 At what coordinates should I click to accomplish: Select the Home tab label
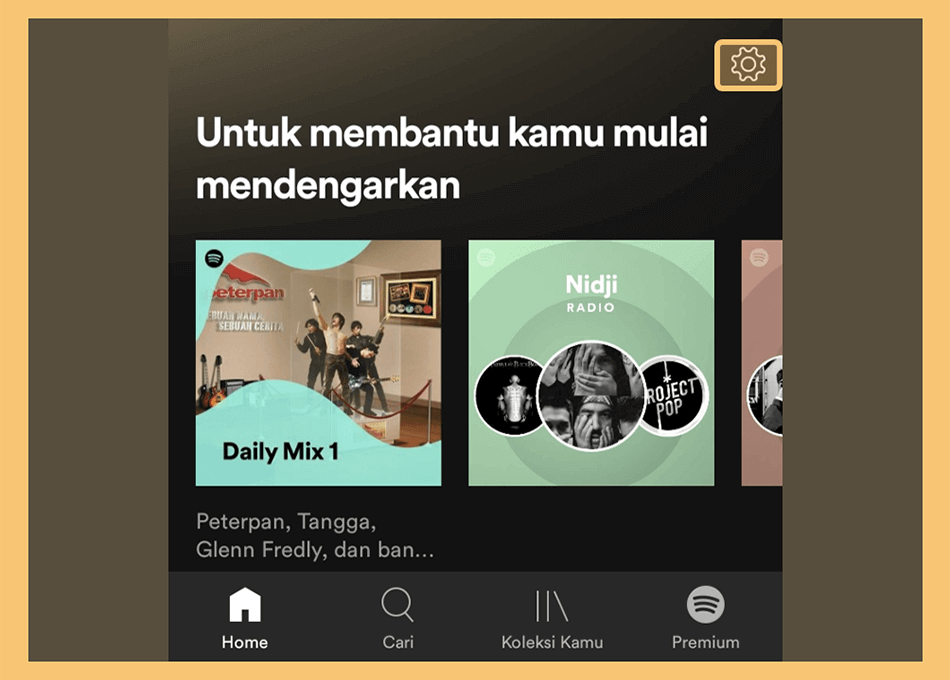tap(245, 642)
